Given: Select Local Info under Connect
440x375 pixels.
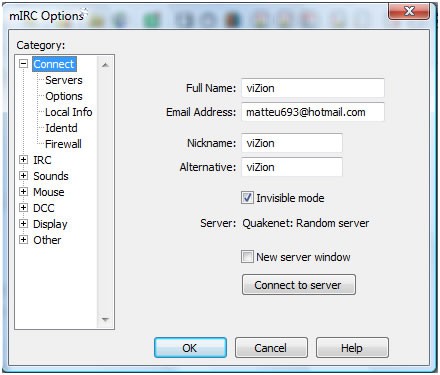Looking at the screenshot, I should click(69, 112).
